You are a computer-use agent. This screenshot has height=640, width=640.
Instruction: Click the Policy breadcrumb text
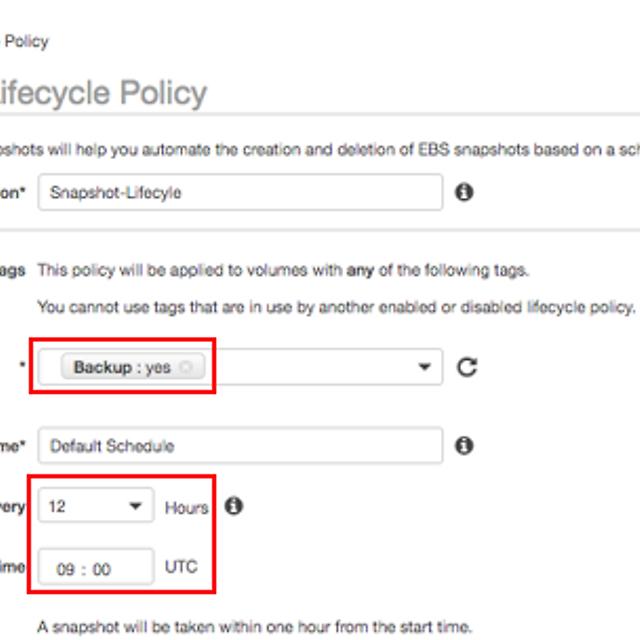point(26,41)
